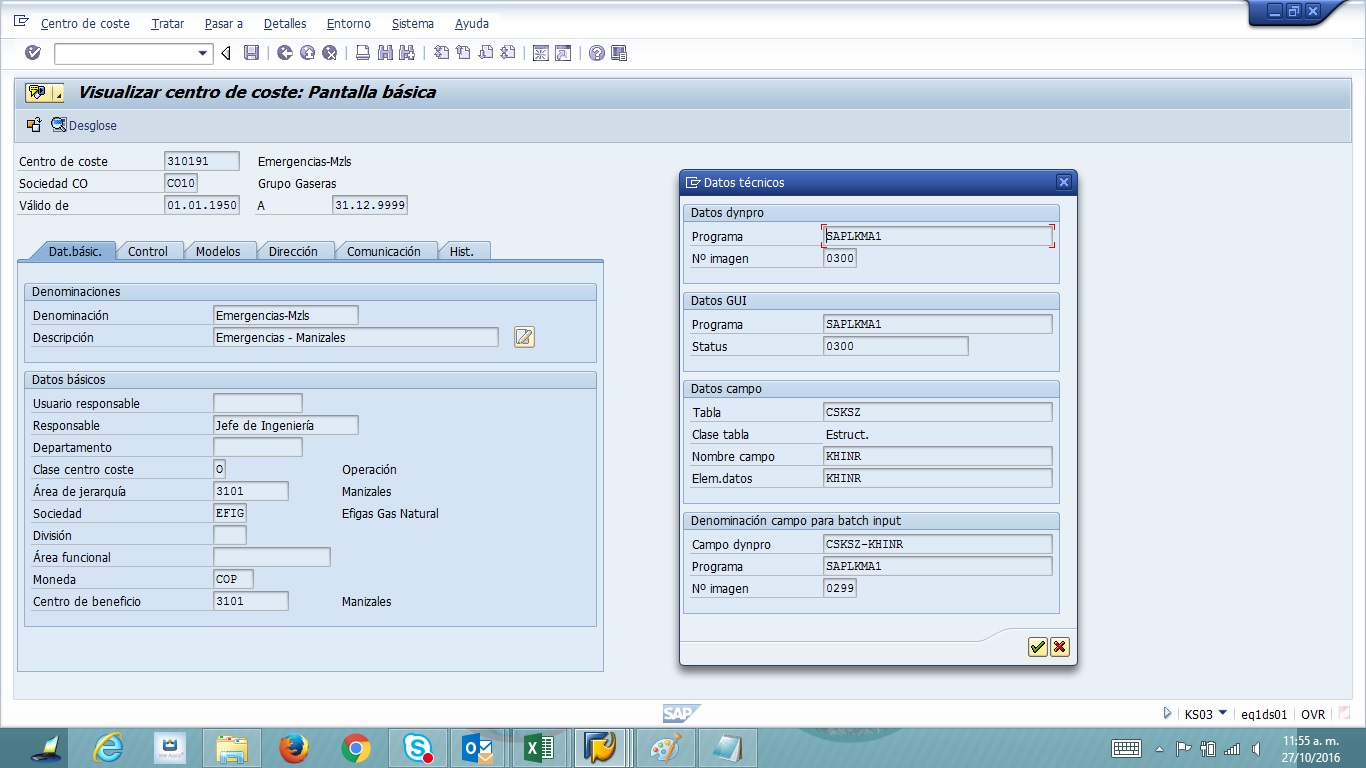Select the Find (binoculars) icon

pos(384,52)
